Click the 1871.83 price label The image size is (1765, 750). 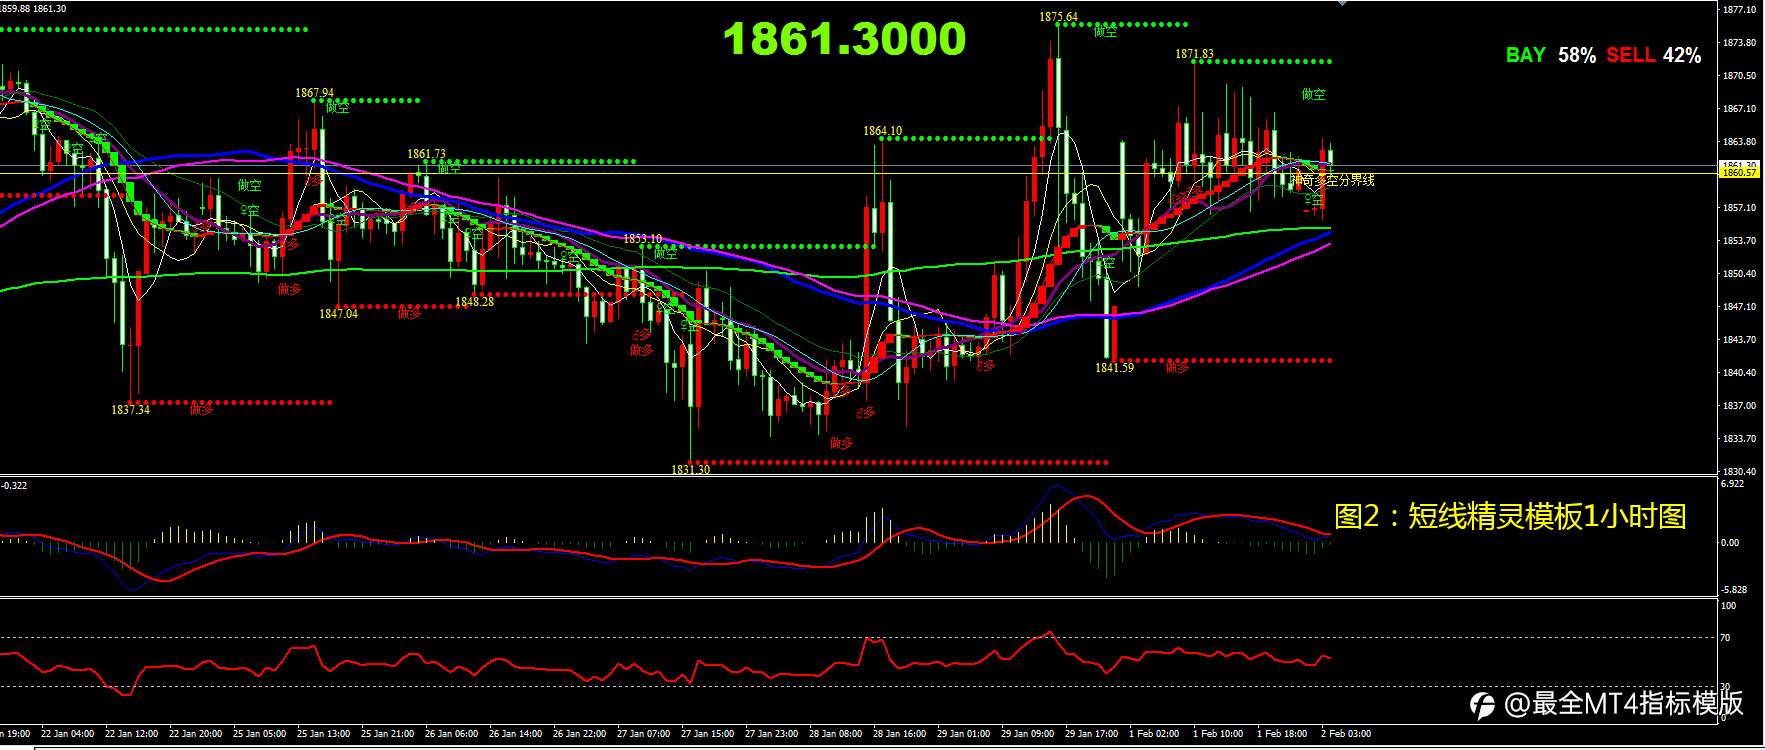(x=1195, y=54)
